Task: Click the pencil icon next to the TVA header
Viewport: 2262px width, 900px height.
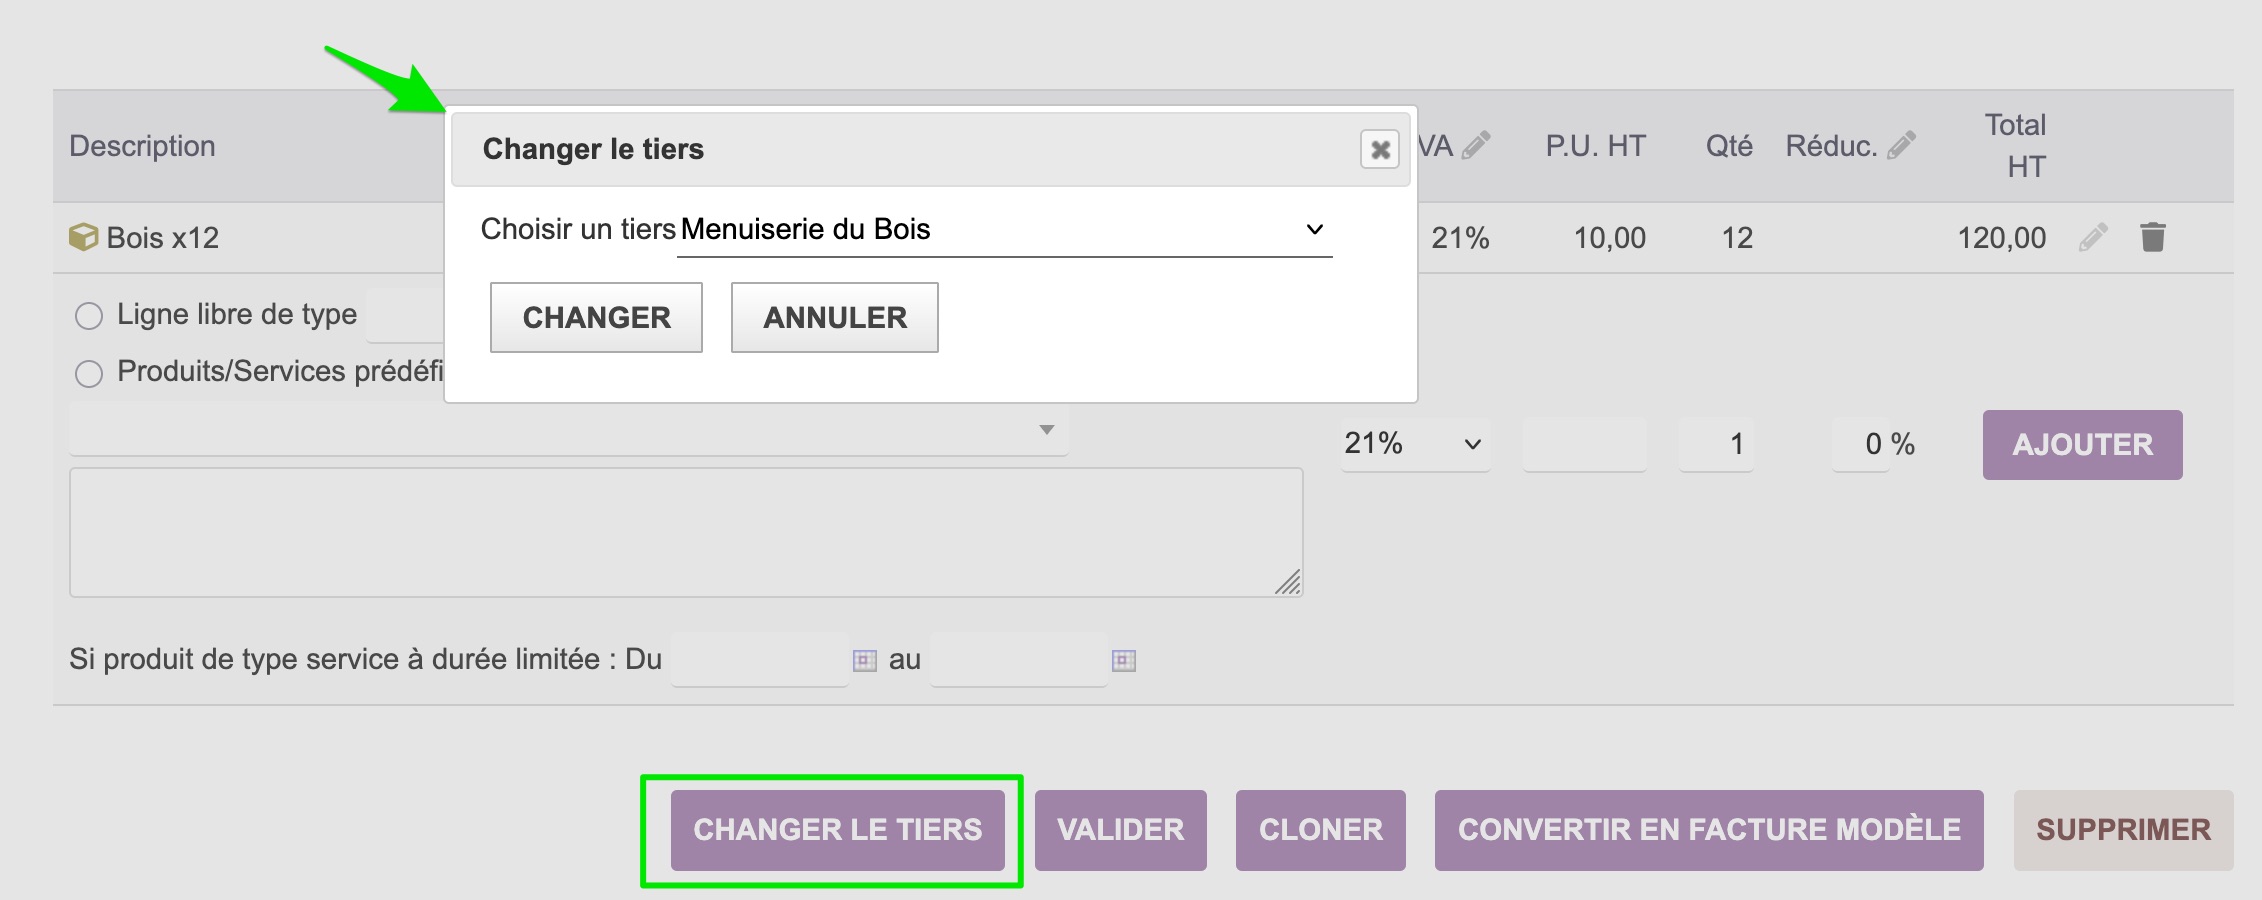Action: (1476, 146)
